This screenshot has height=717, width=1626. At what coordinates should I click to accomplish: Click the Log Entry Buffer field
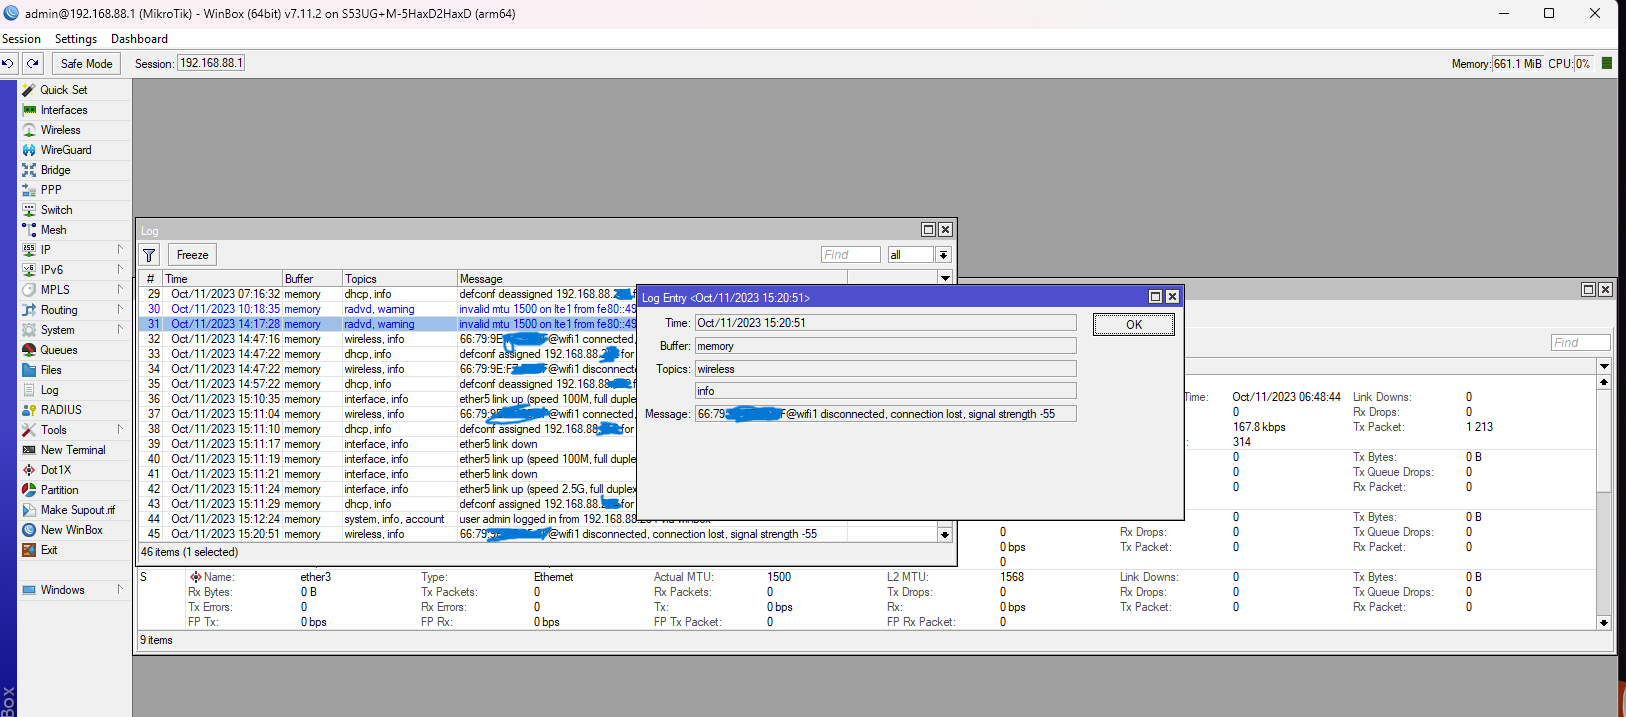pyautogui.click(x=885, y=346)
